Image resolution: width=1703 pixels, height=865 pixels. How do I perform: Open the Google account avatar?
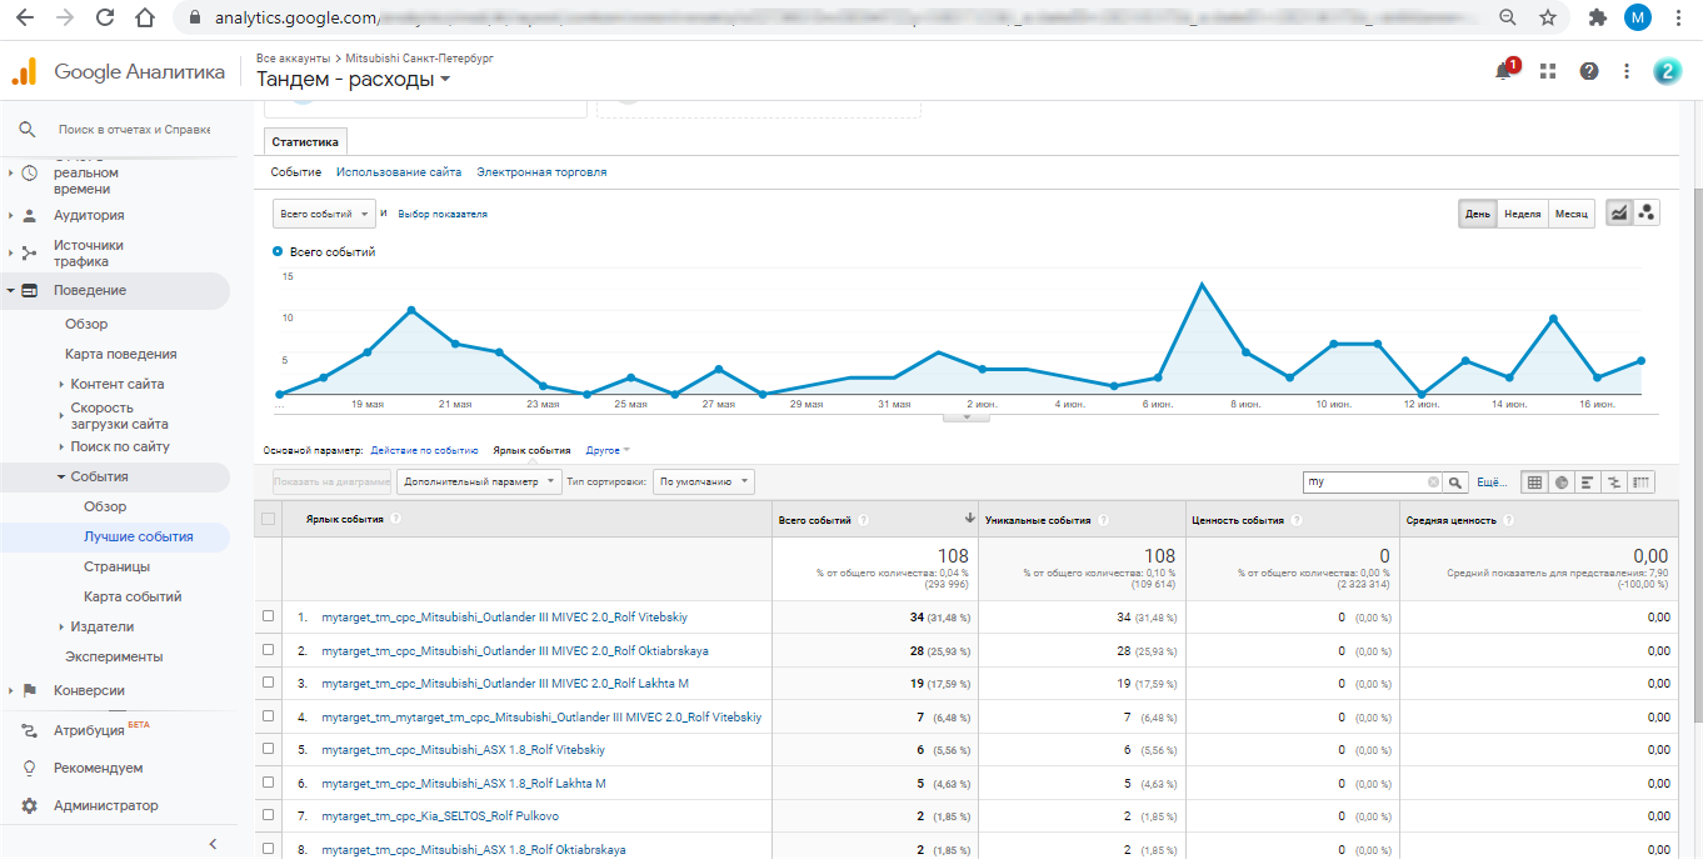point(1667,71)
